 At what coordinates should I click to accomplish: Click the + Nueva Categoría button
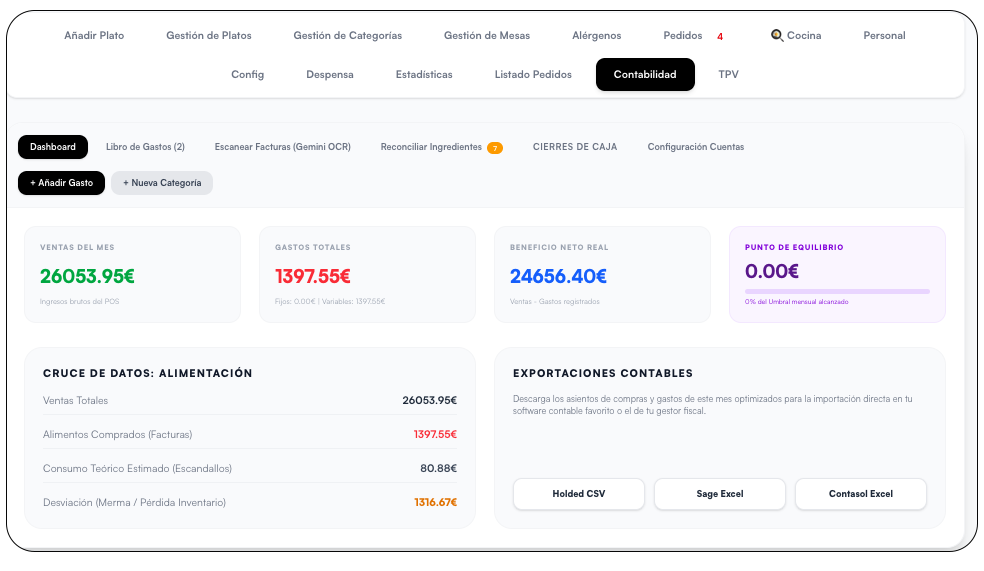162,183
